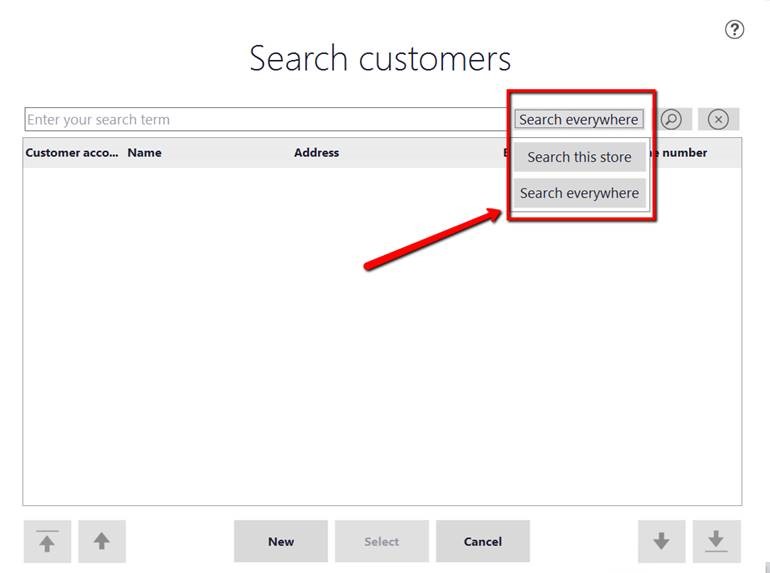Sort by the Name column header
770x573 pixels.
point(145,153)
